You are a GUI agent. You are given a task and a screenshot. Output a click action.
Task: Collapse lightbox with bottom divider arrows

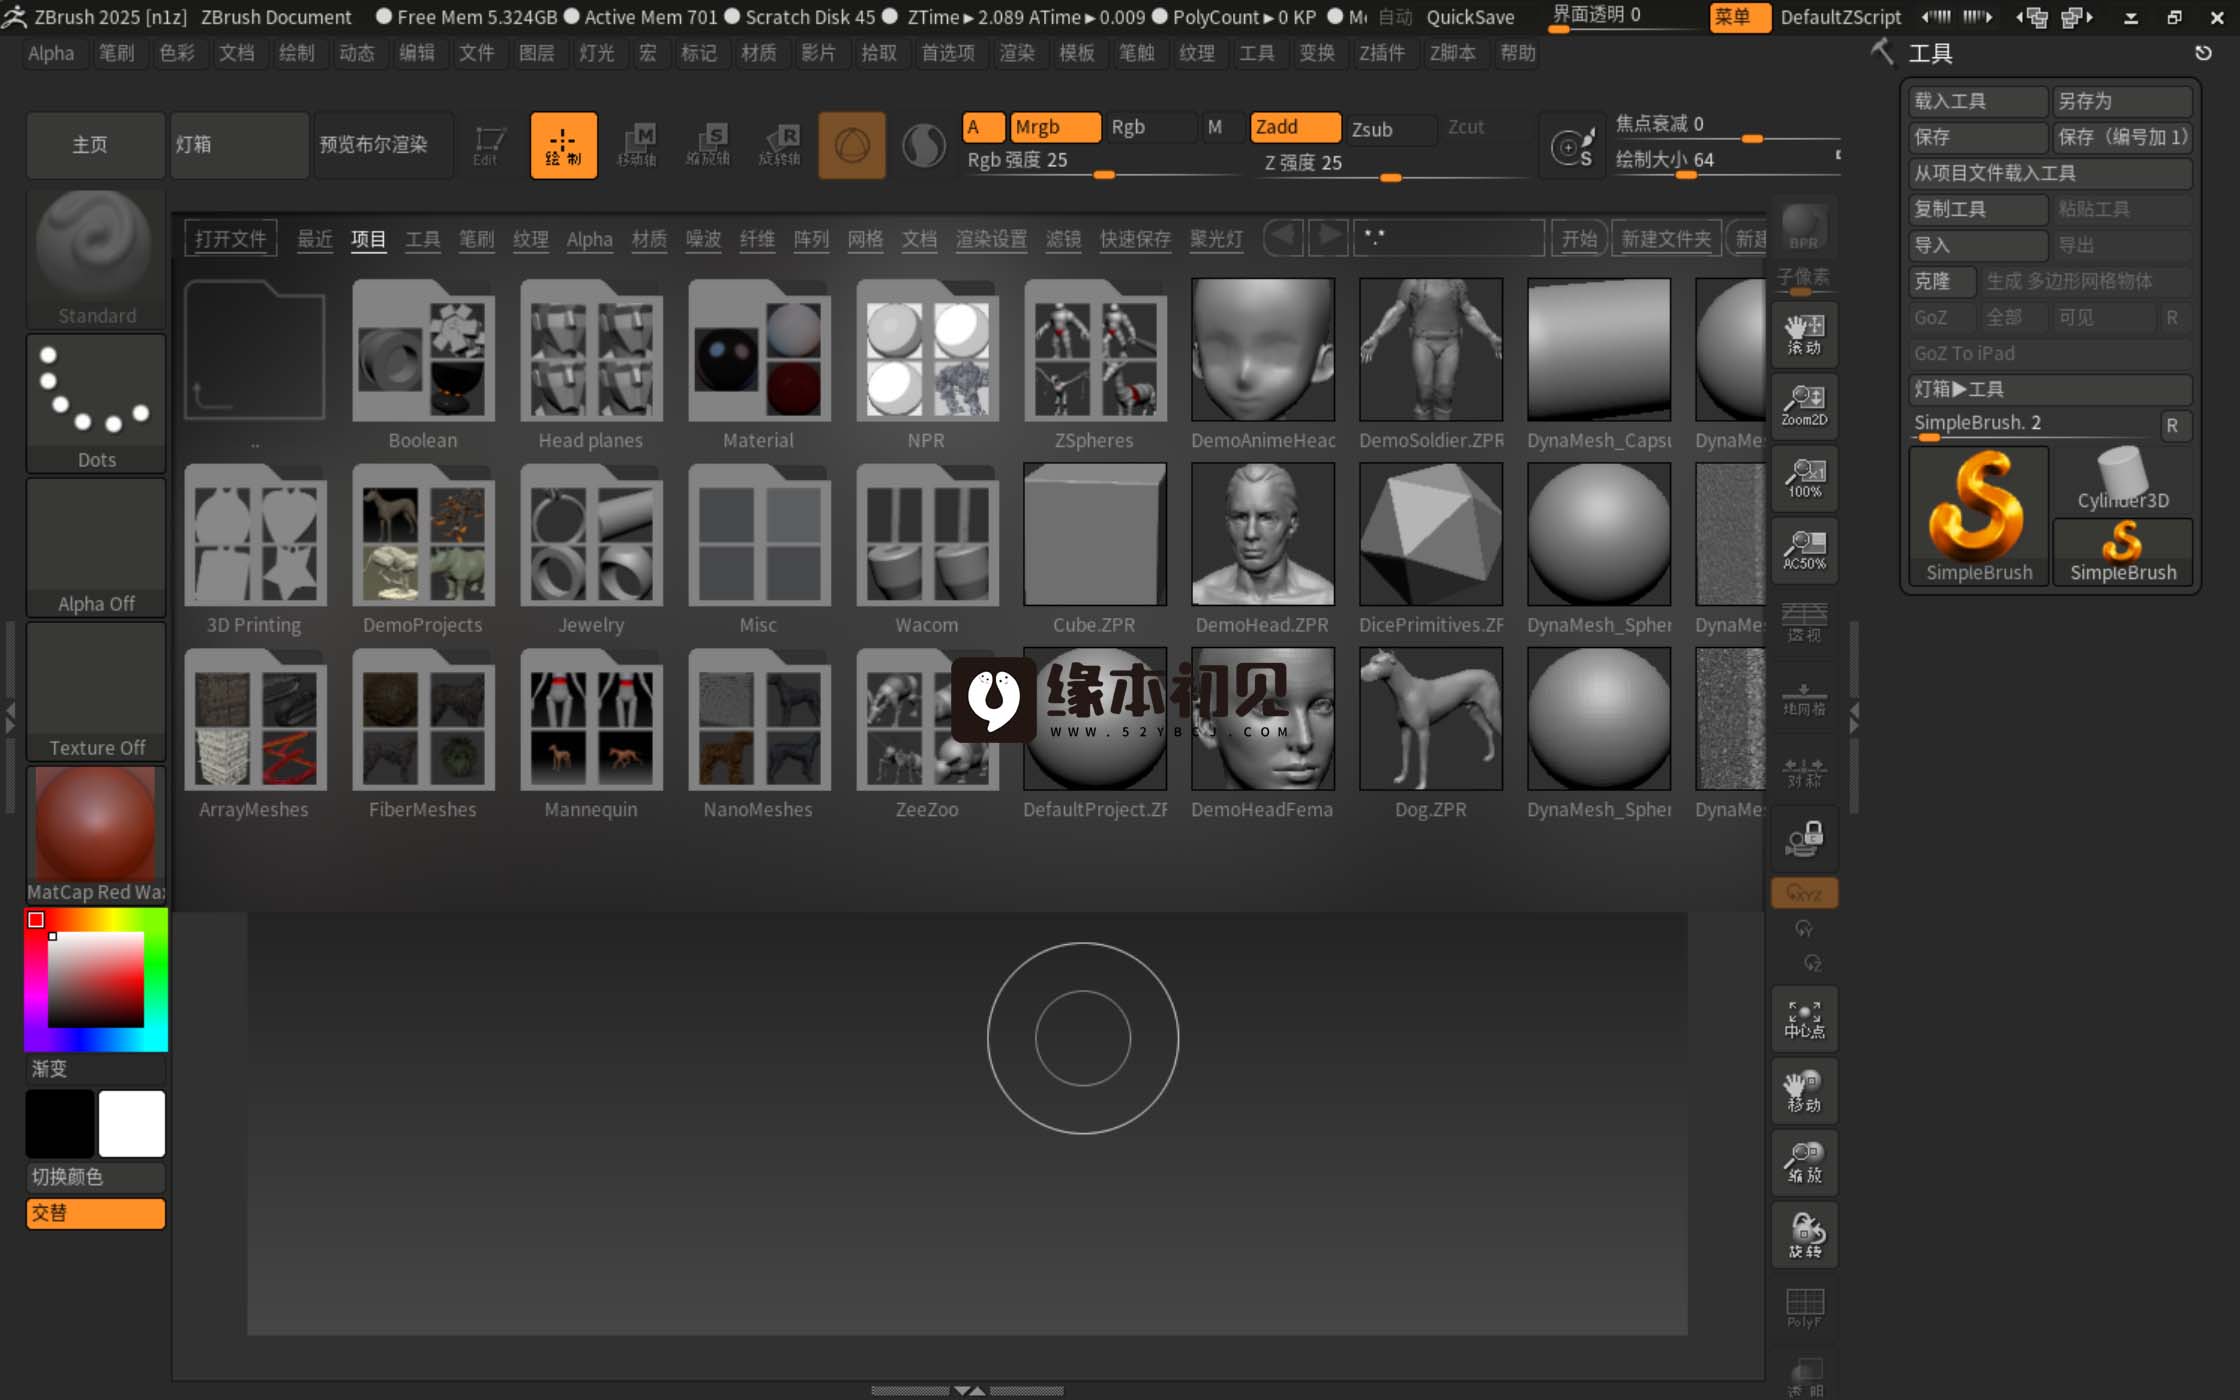click(x=968, y=1390)
